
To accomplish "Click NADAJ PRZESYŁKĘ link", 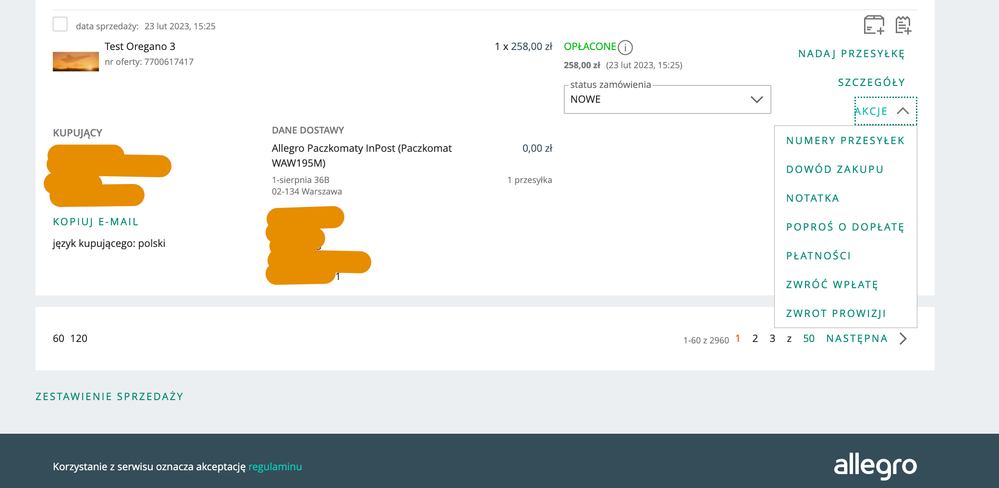I will (x=851, y=53).
